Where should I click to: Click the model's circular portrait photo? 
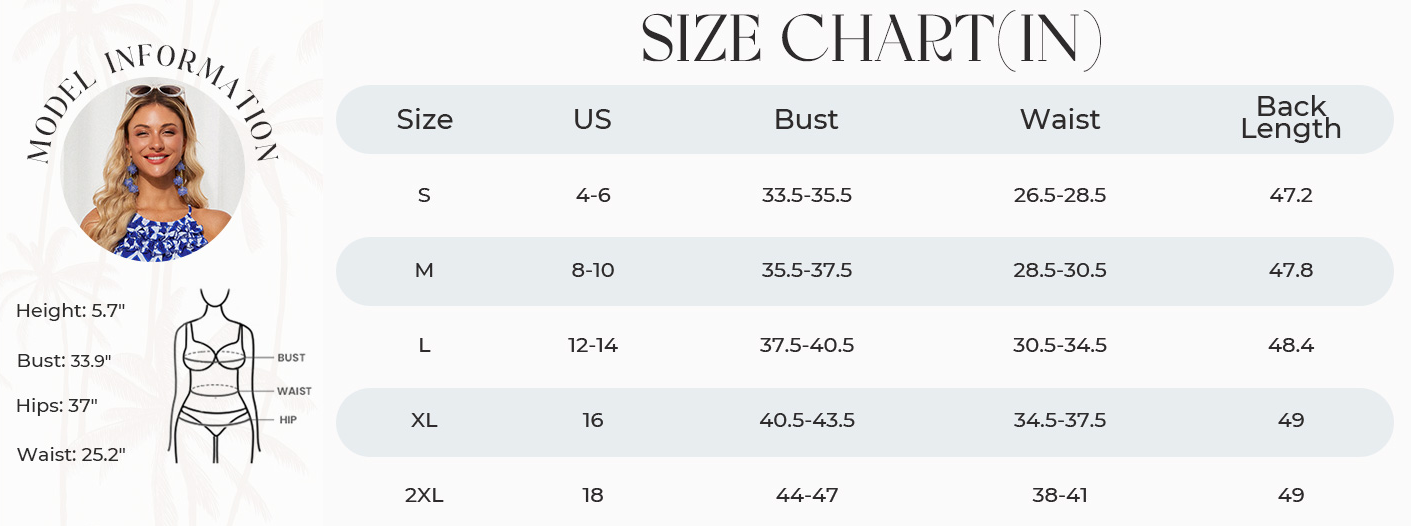(153, 170)
